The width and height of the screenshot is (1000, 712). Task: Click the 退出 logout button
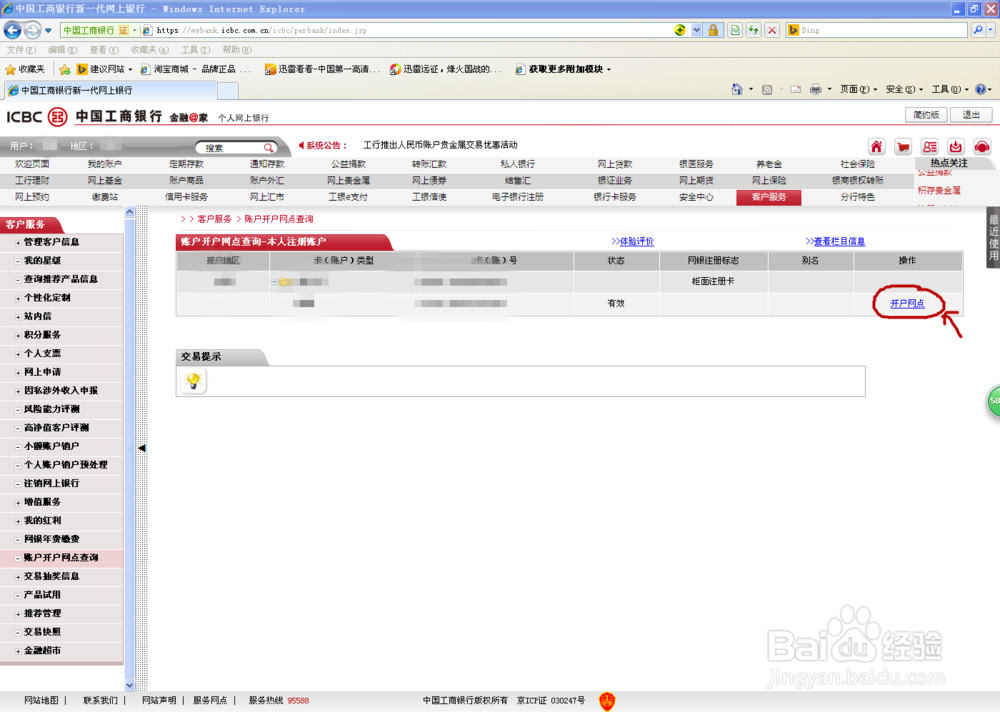click(971, 115)
